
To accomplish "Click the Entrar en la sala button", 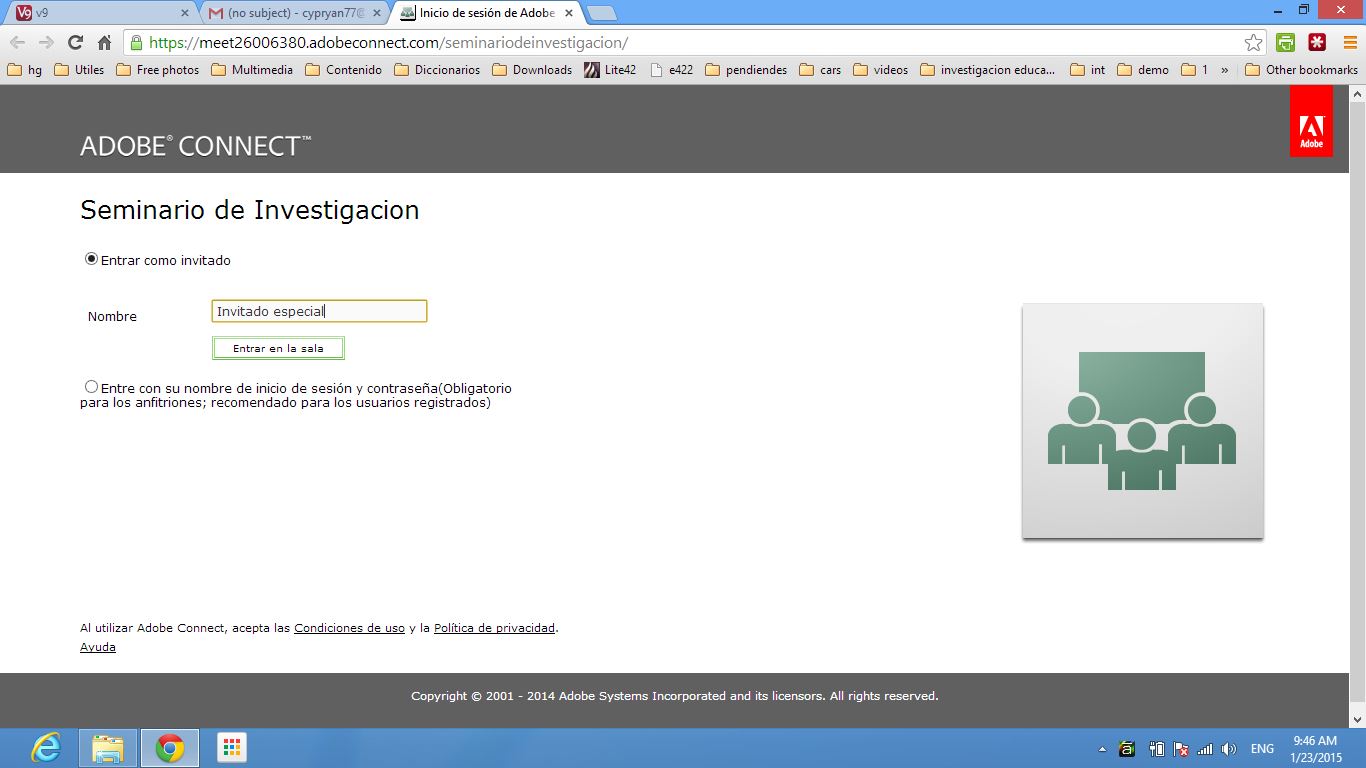I will pyautogui.click(x=278, y=348).
